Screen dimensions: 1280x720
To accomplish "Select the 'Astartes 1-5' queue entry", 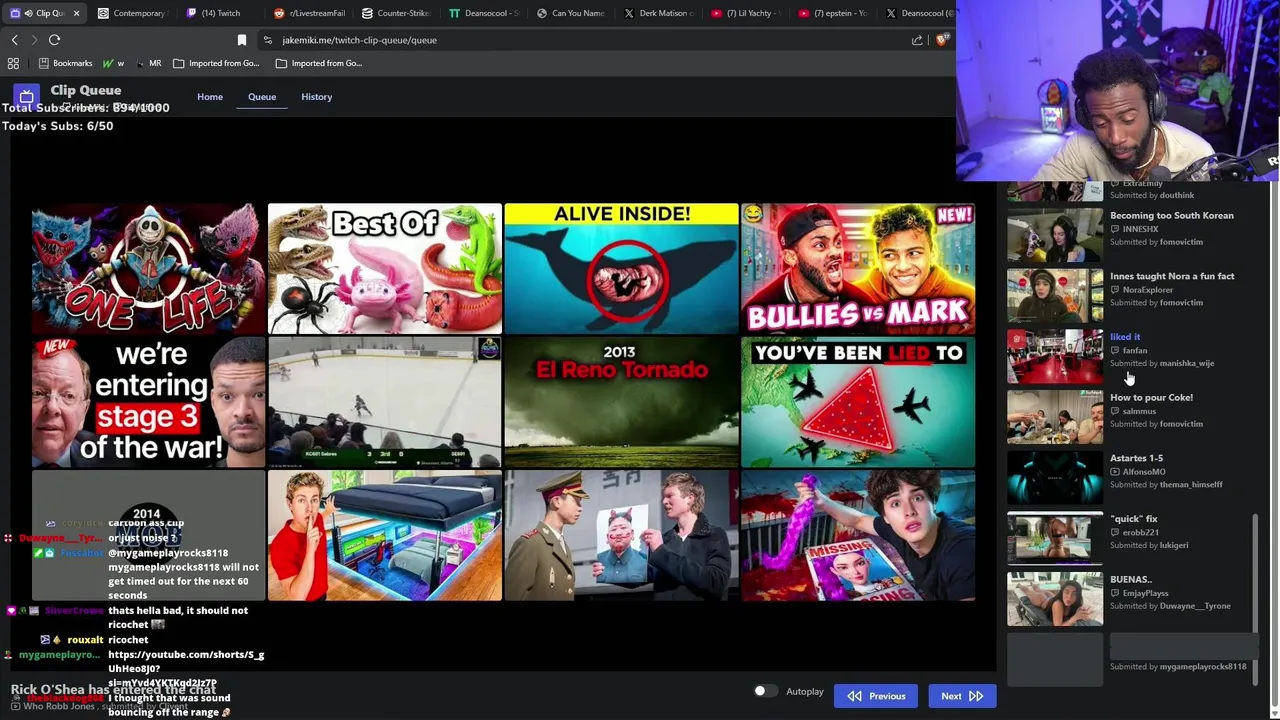I will tap(1136, 458).
